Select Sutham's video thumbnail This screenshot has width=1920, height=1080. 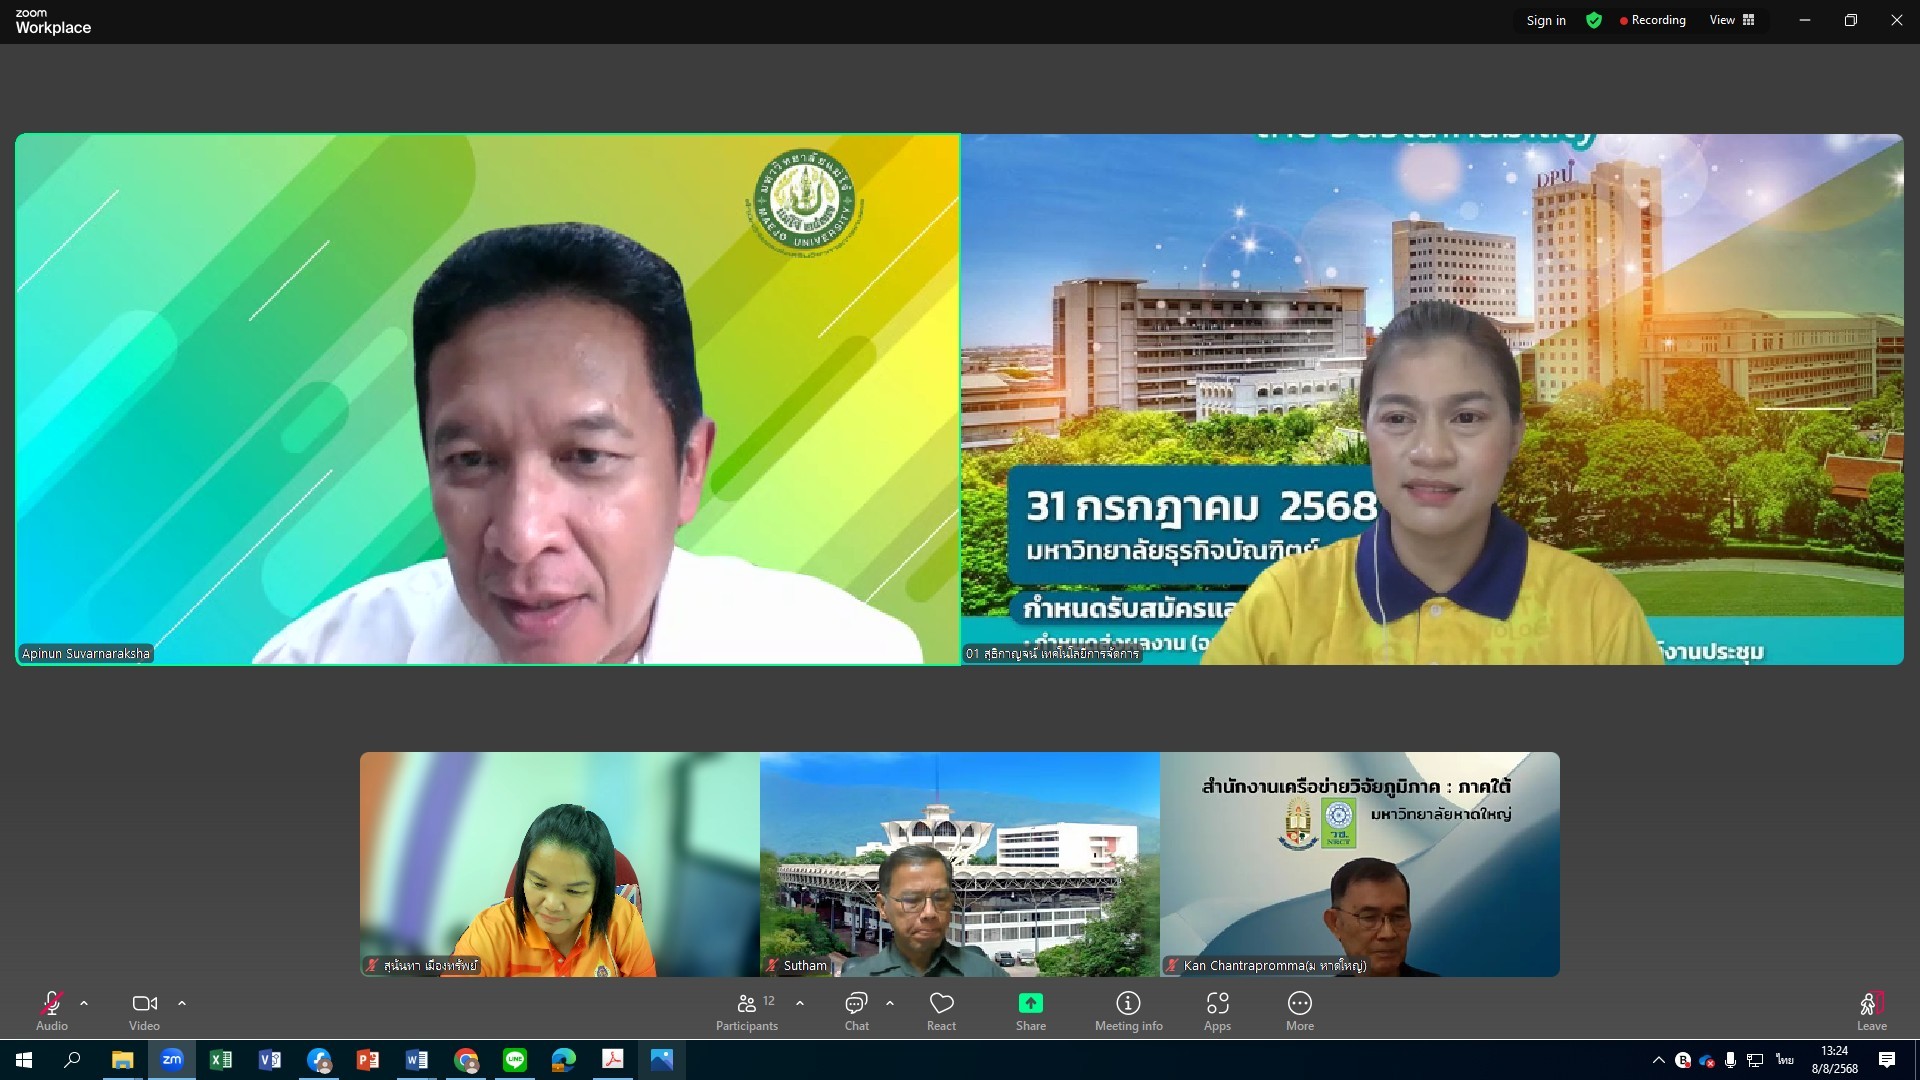point(959,864)
